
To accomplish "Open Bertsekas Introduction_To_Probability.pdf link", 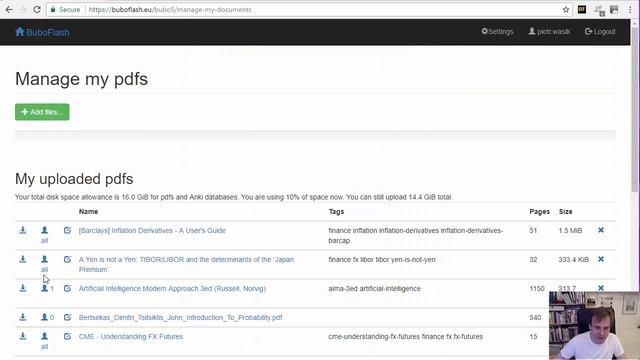I will point(180,317).
